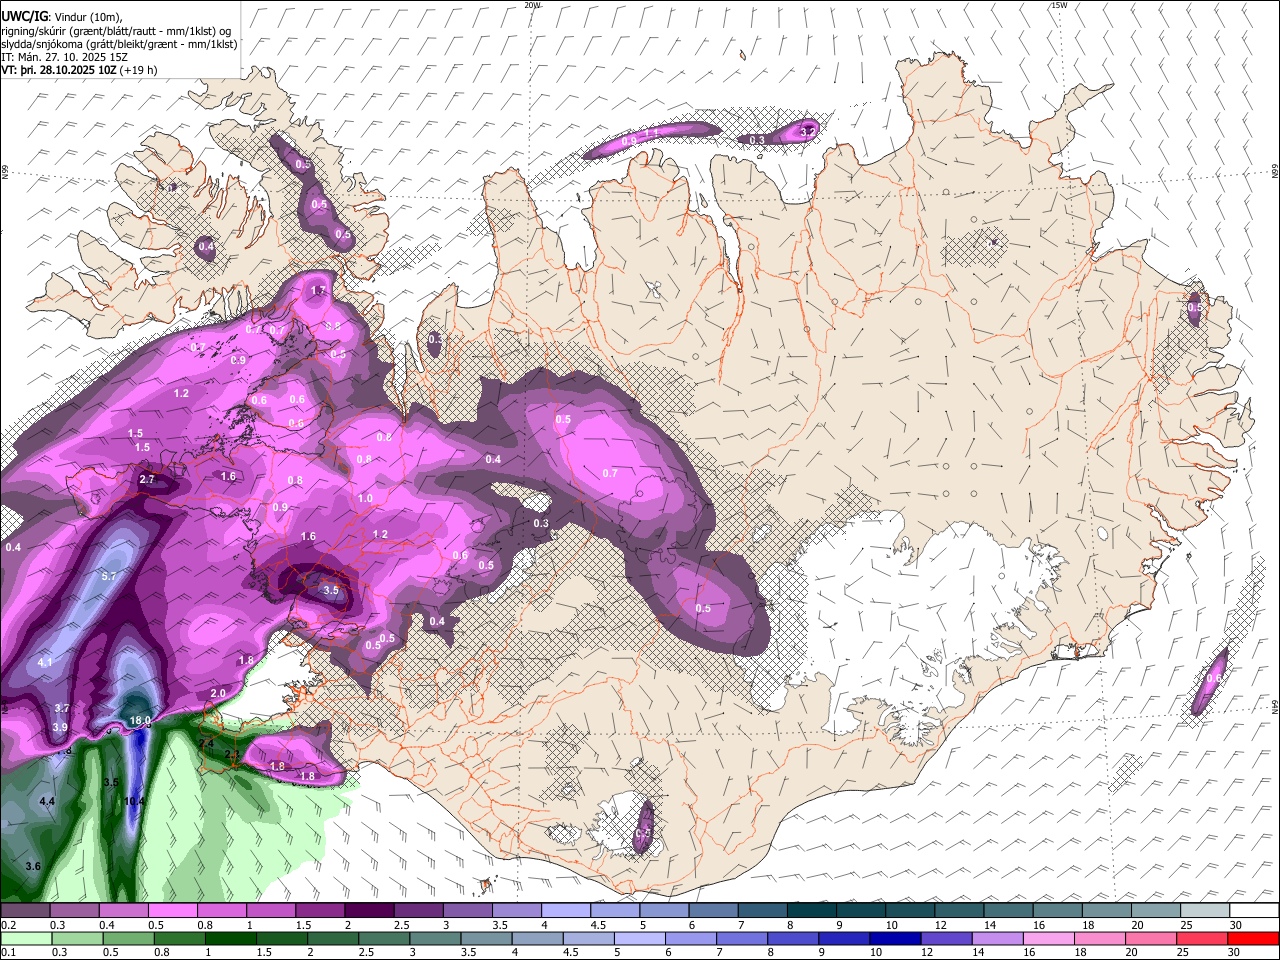
Task: Click the 'IT: Mán. 27. 10. 2025 15Z' line
Action: (x=64, y=57)
